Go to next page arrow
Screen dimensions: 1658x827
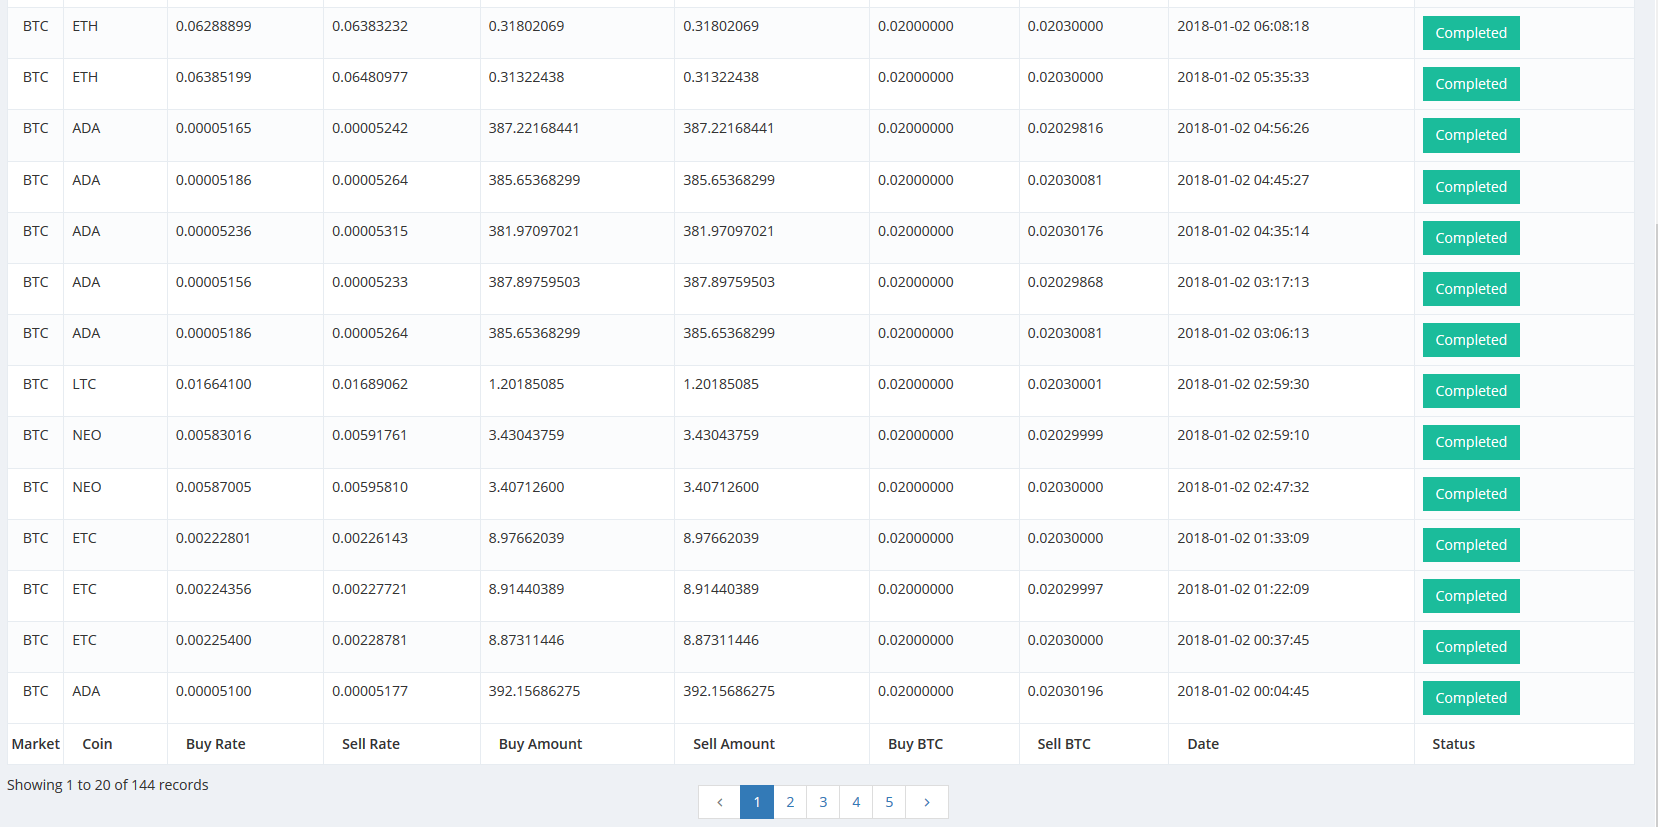[x=927, y=802]
